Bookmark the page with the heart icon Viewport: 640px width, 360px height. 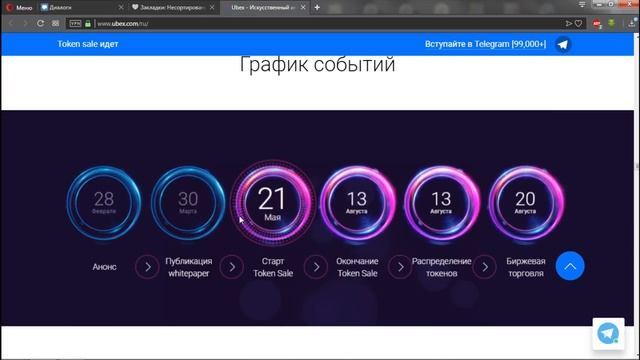[x=578, y=24]
